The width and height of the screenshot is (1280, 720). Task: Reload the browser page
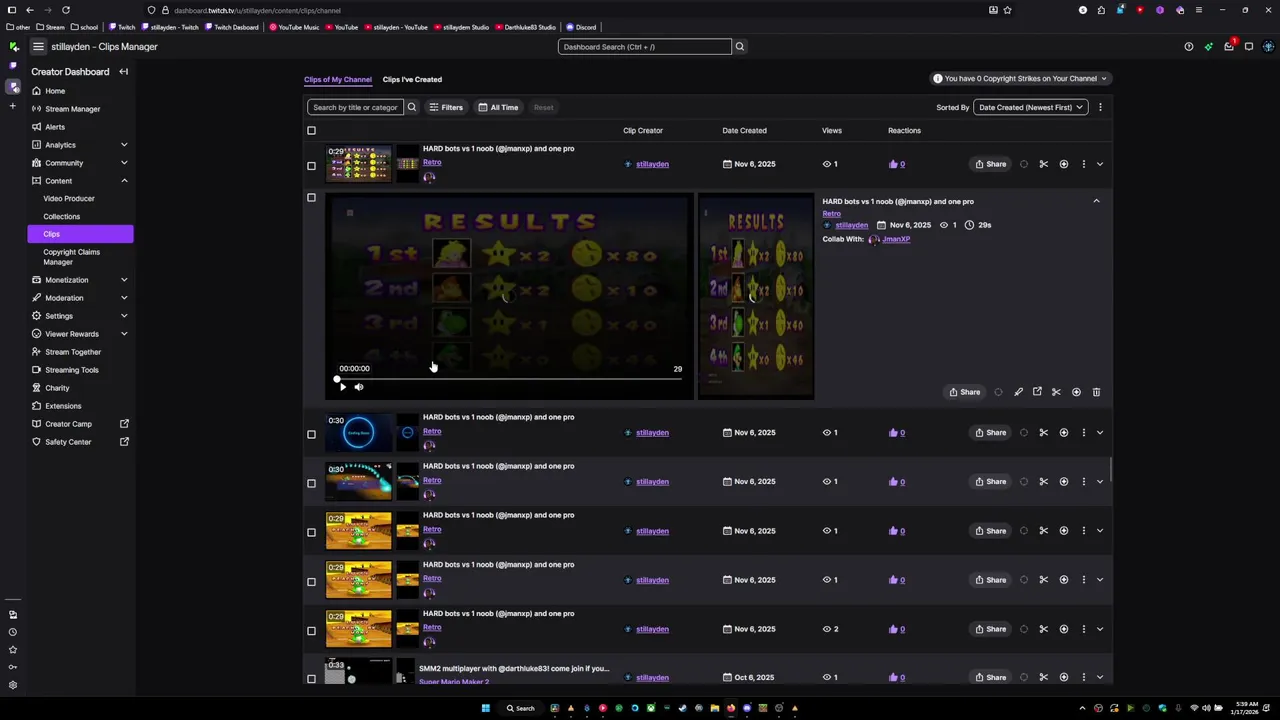[x=65, y=10]
